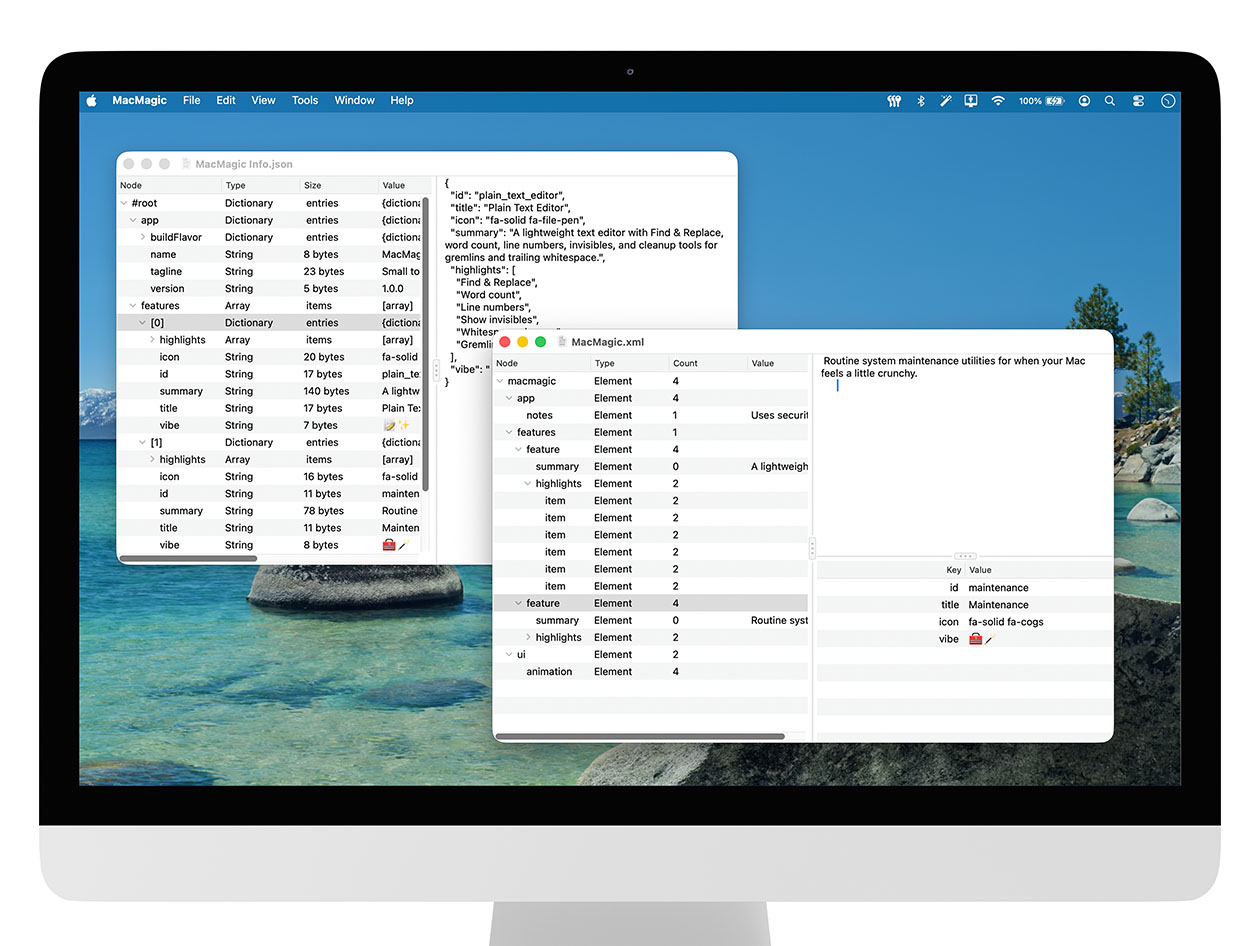Click the Wi-Fi icon in the menu bar
Screen dimensions: 1260x946
998,101
